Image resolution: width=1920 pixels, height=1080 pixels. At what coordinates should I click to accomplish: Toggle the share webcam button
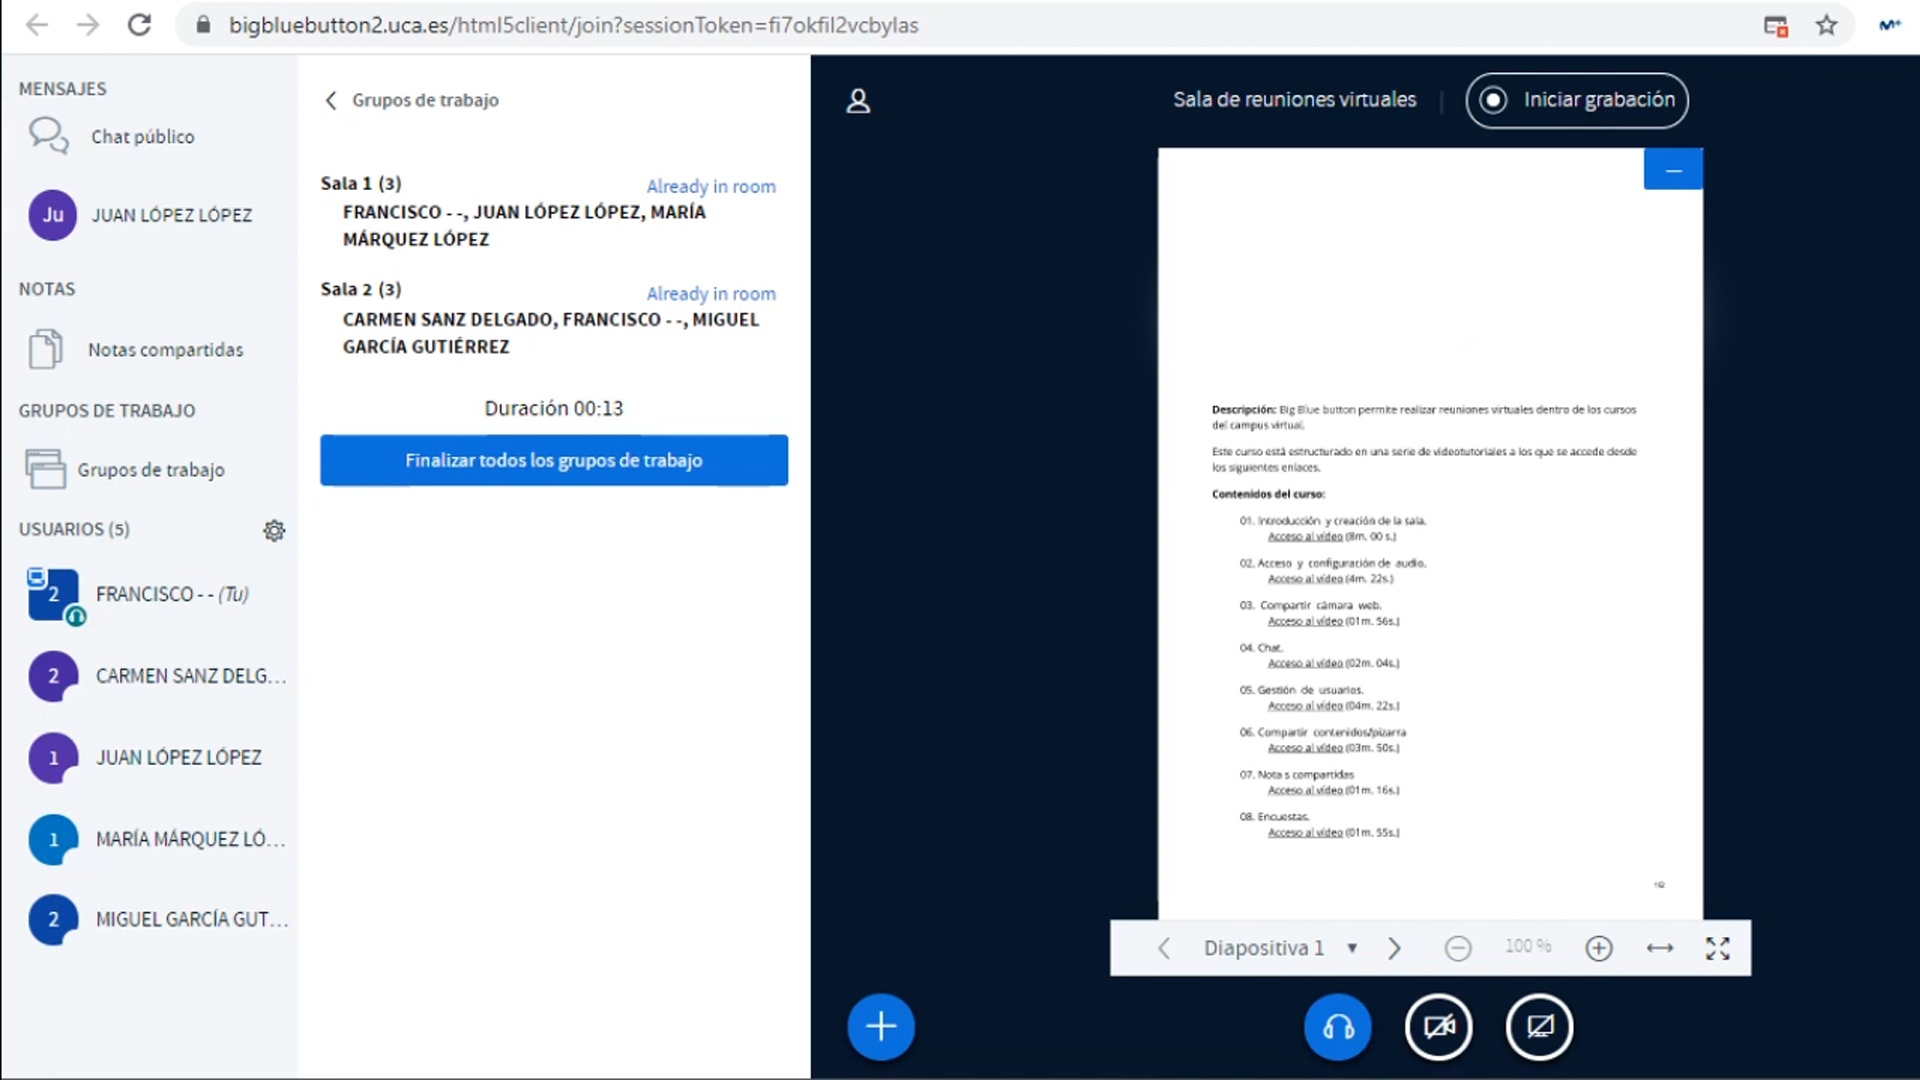coord(1438,1026)
